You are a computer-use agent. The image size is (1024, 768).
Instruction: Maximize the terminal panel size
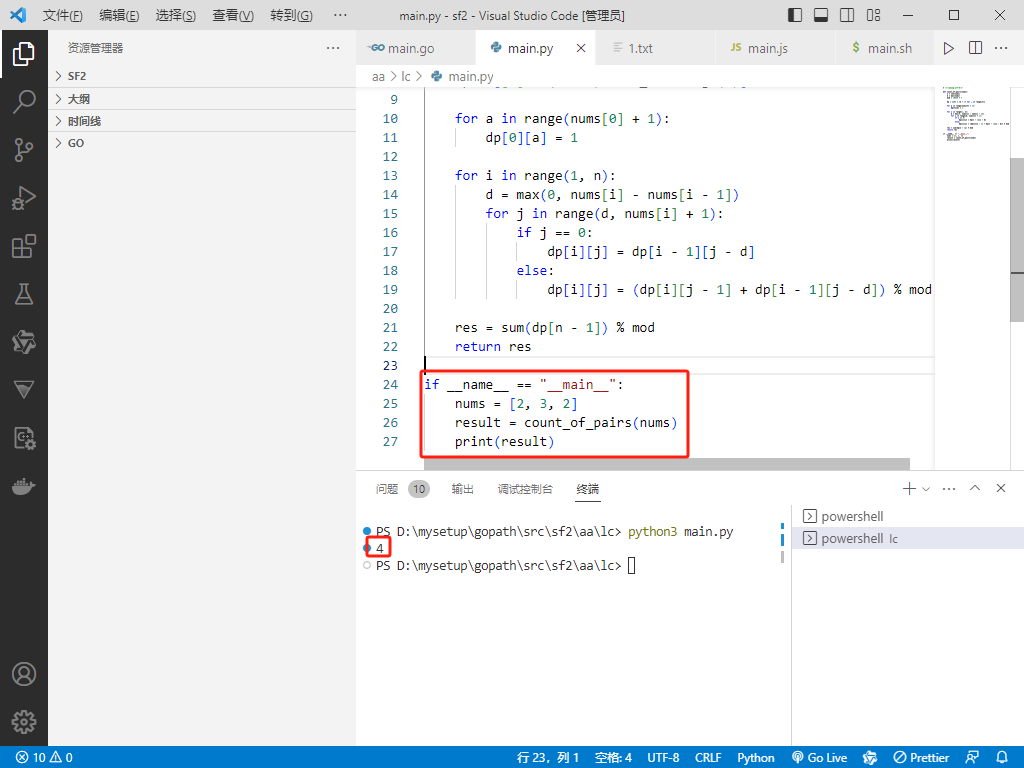[975, 488]
